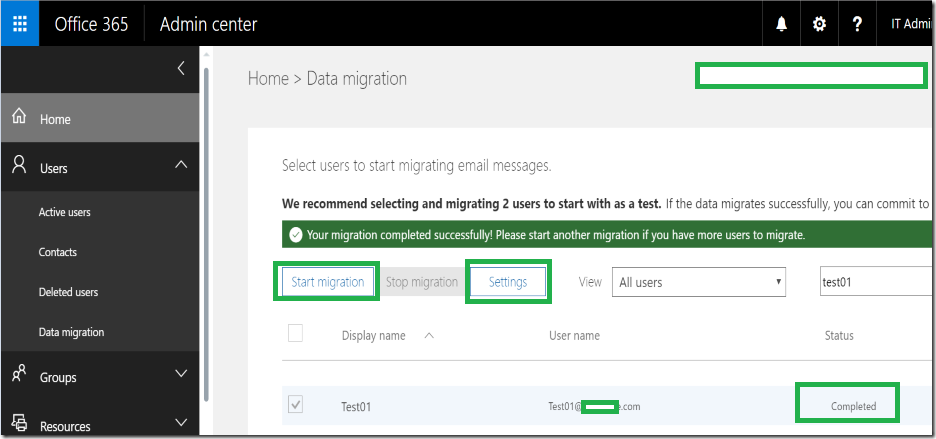Open Contacts page
This screenshot has height=439, width=936.
point(57,252)
